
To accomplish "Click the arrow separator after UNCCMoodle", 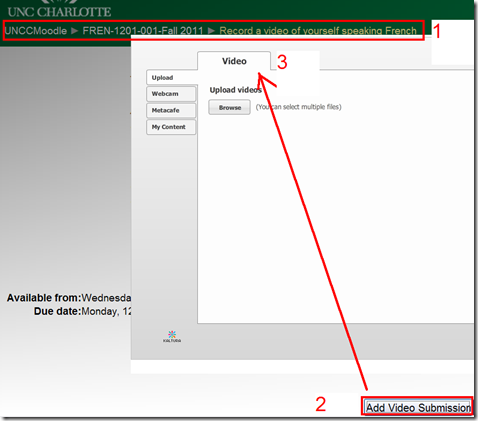I will pos(75,31).
